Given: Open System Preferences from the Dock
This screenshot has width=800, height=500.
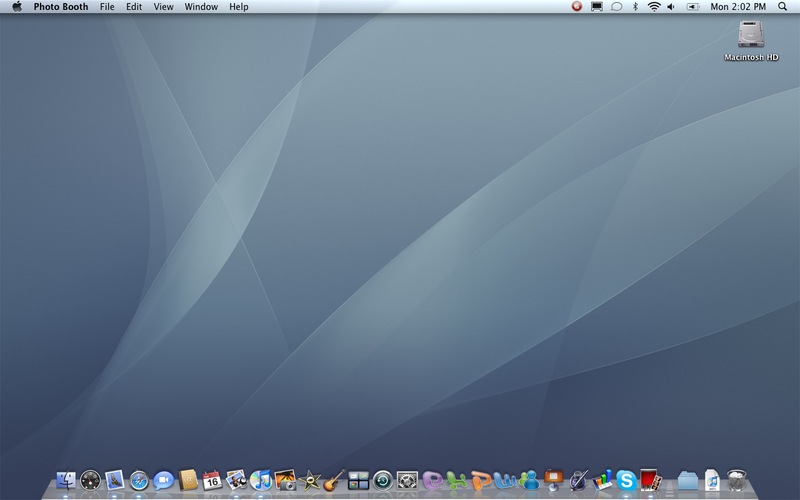Looking at the screenshot, I should click(407, 480).
